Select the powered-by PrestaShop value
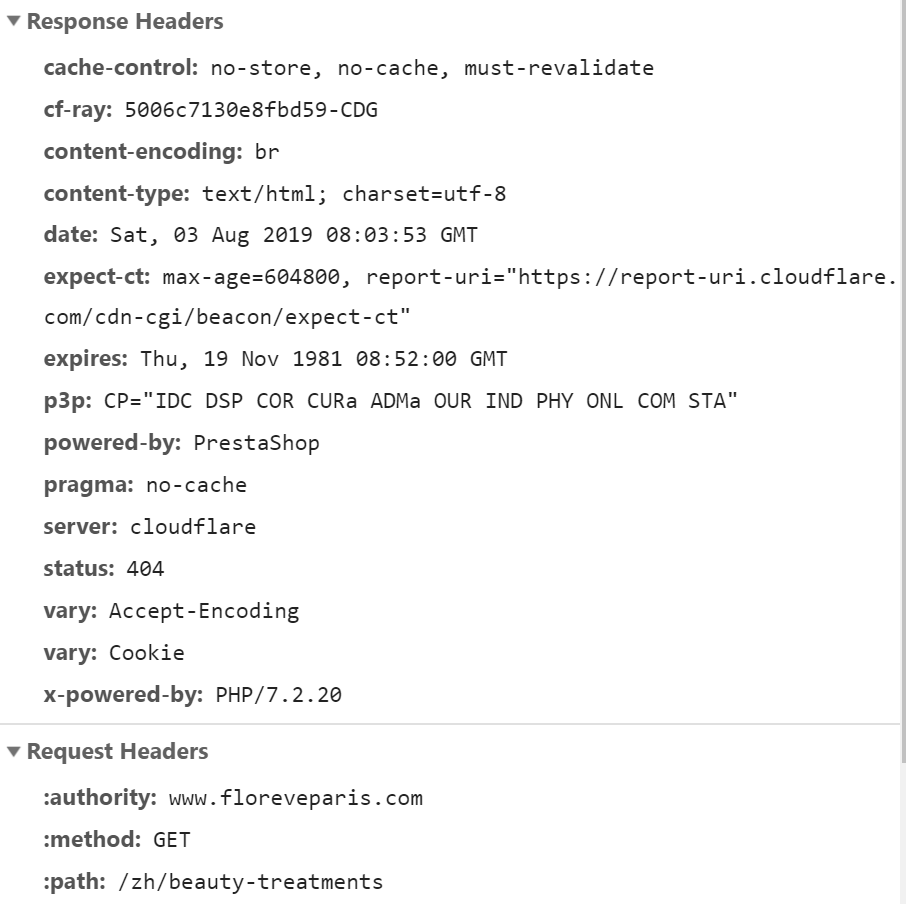Viewport: 906px width, 904px height. click(x=256, y=443)
